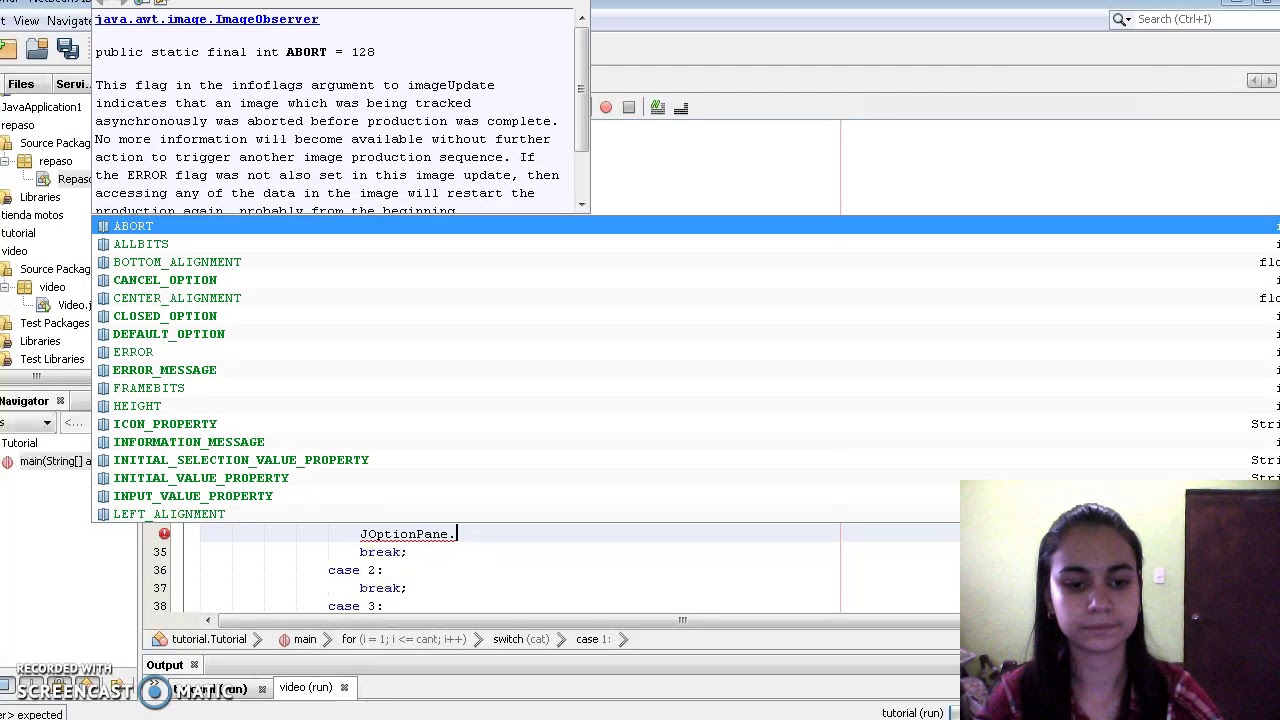The height and width of the screenshot is (720, 1280).
Task: Select CANCEL_OPTION completion entry
Action: click(x=685, y=280)
